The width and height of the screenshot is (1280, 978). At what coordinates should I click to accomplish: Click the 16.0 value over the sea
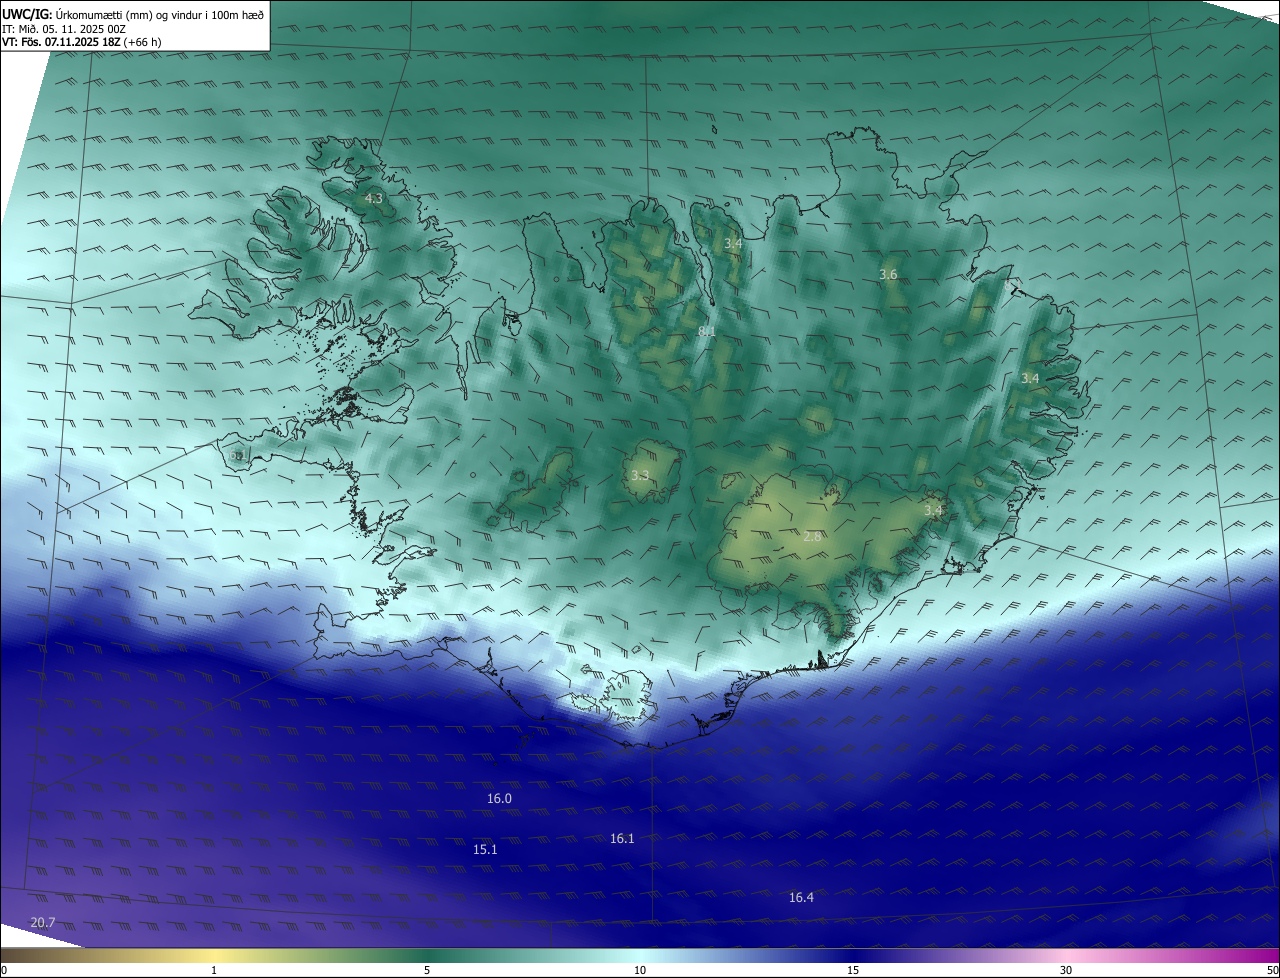[x=499, y=798]
